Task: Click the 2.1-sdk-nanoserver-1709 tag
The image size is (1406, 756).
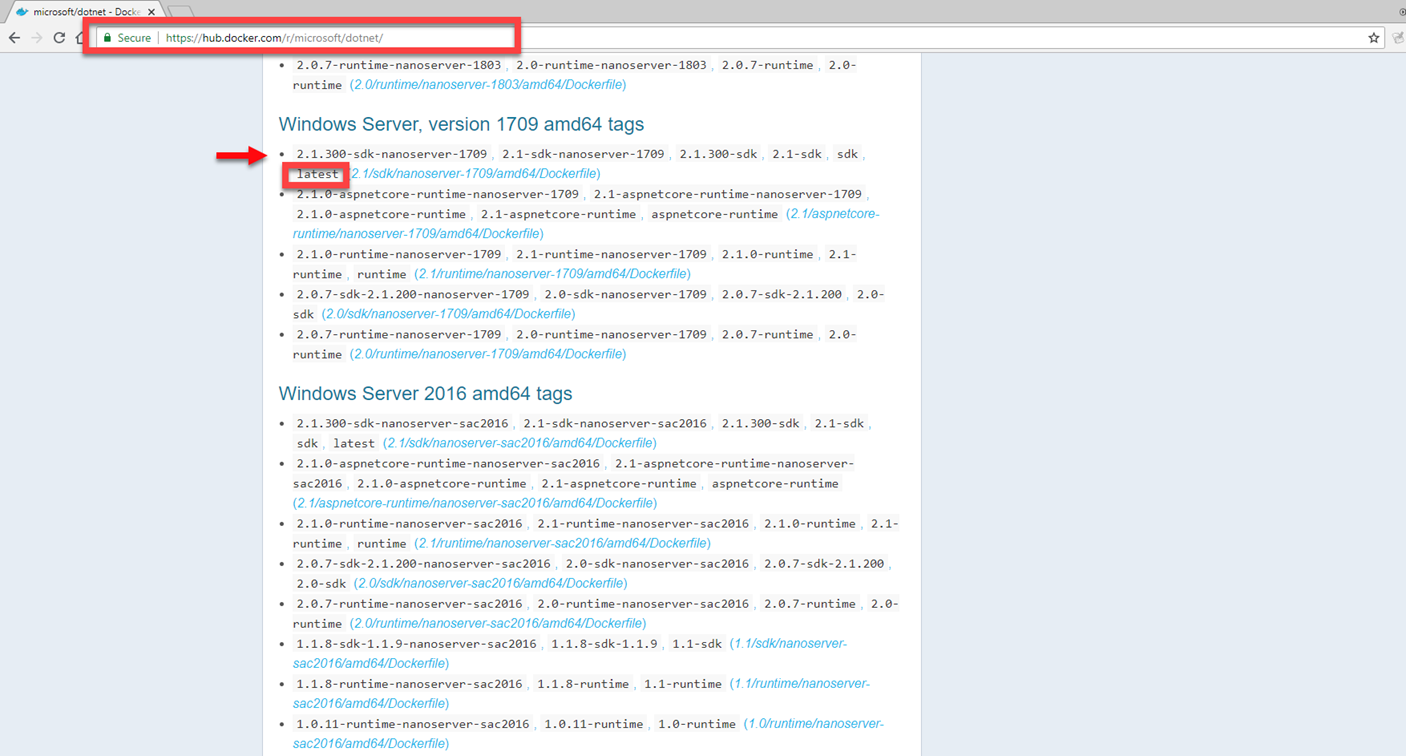Action: pos(583,154)
